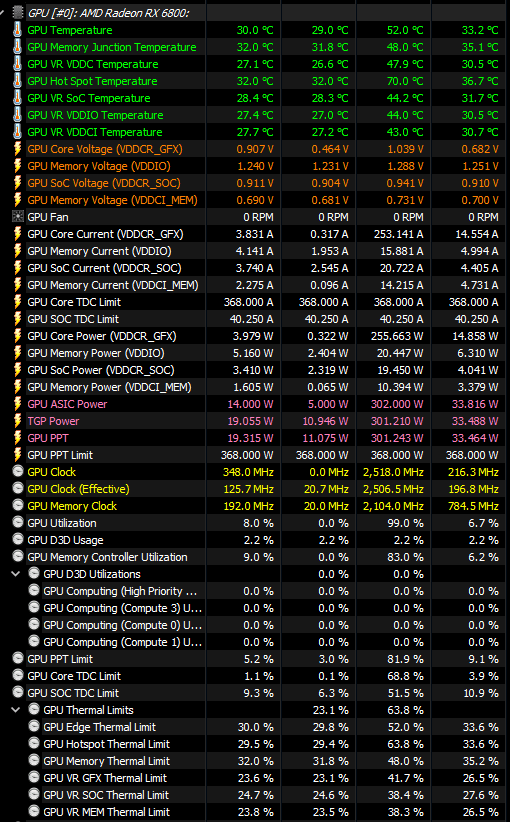Click lightning icon for GPU Core Voltage (VDDCR_GFX)
This screenshot has height=822, width=510.
17,149
